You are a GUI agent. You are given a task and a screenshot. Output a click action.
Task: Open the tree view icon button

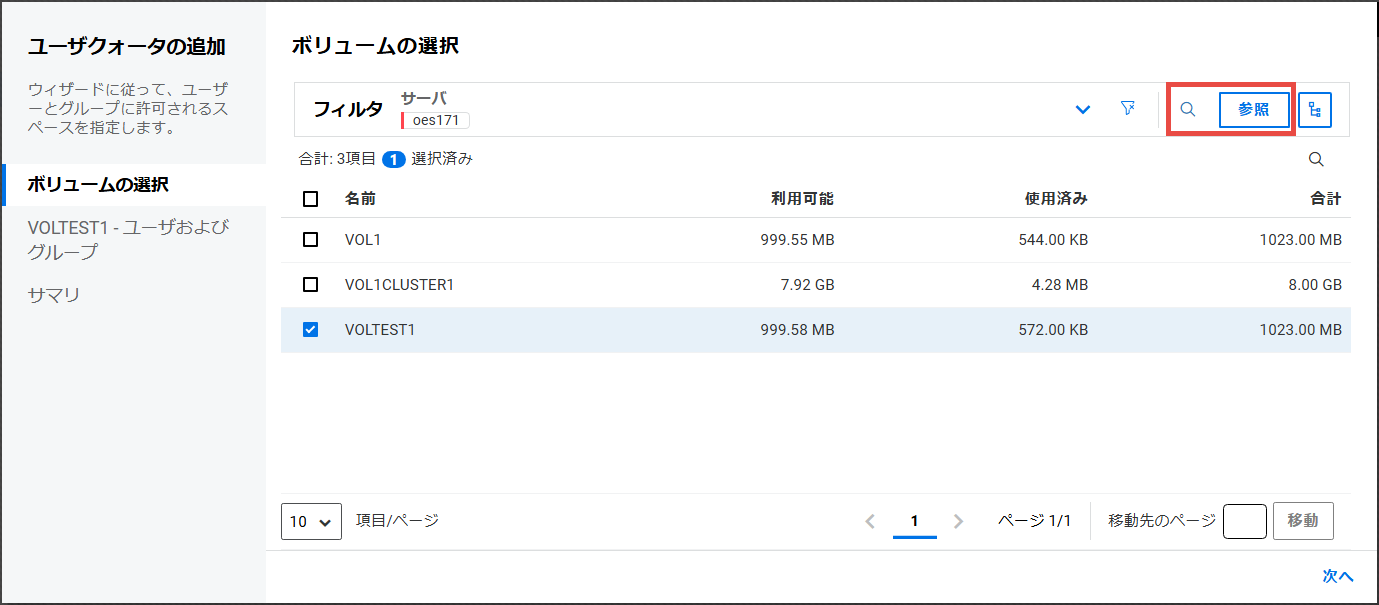point(1314,110)
